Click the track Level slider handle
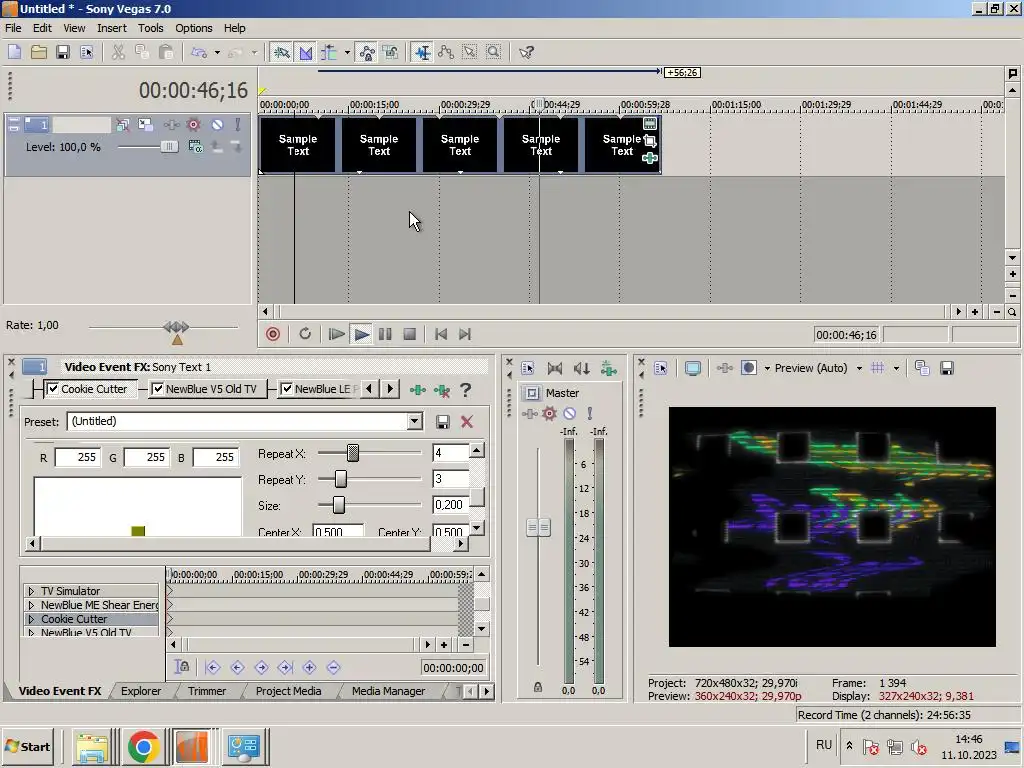This screenshot has width=1024, height=768. (x=169, y=147)
